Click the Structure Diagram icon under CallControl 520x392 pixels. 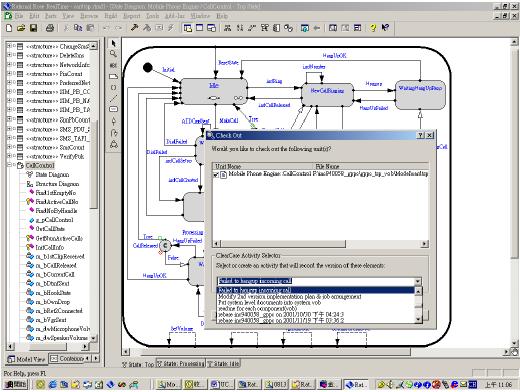30,184
